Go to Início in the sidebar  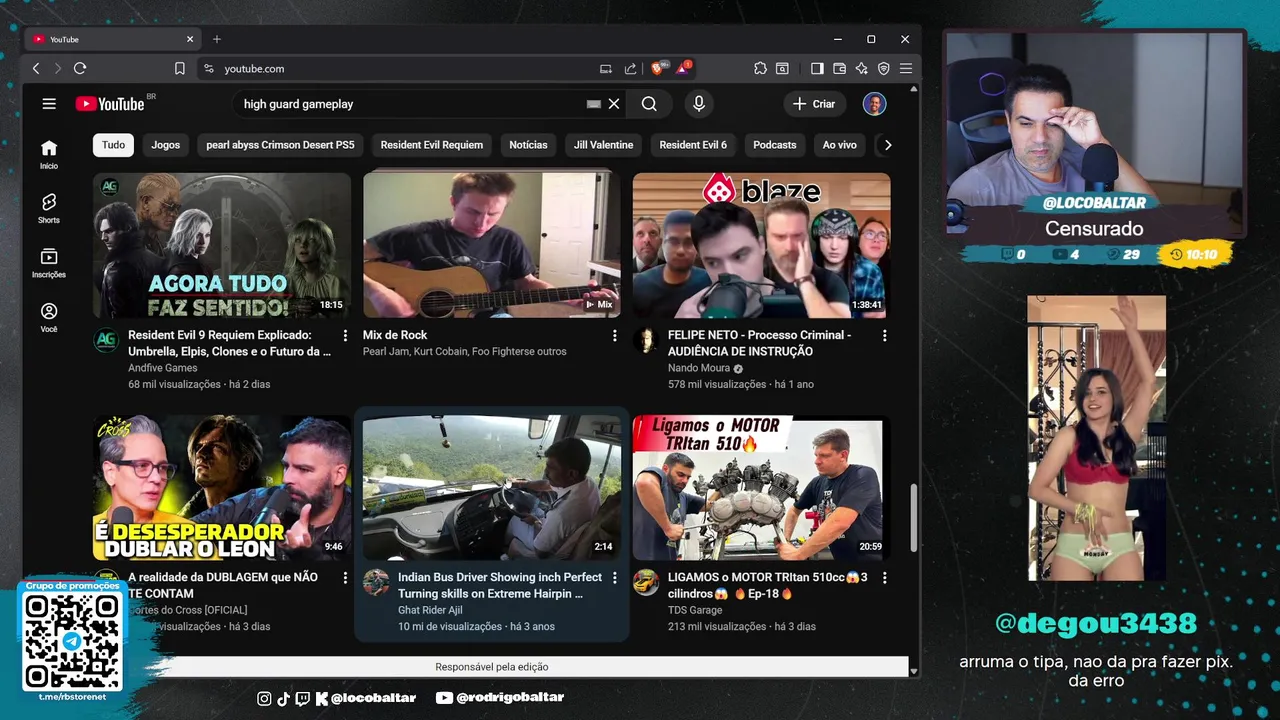49,154
